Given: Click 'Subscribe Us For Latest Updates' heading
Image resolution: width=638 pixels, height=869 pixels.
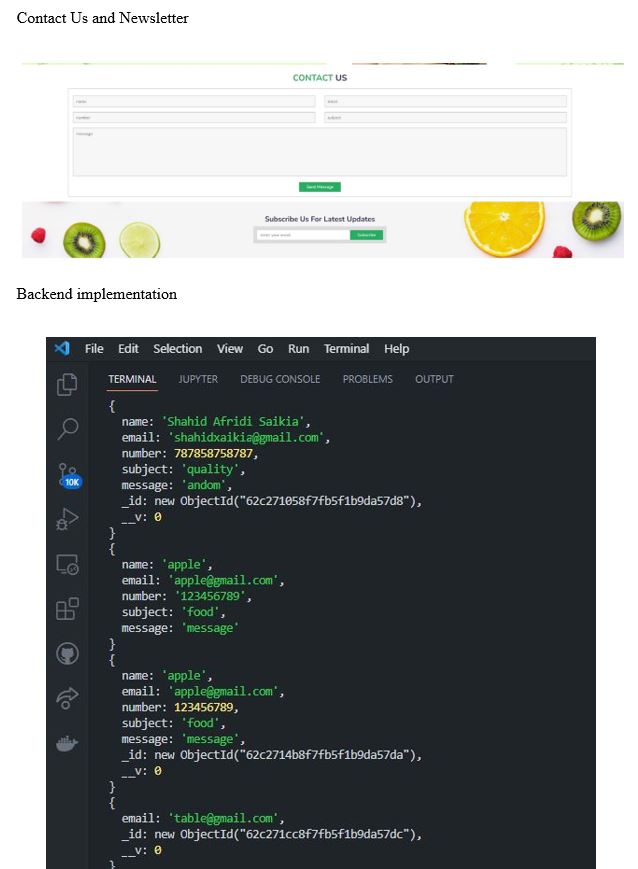Looking at the screenshot, I should click(x=320, y=219).
